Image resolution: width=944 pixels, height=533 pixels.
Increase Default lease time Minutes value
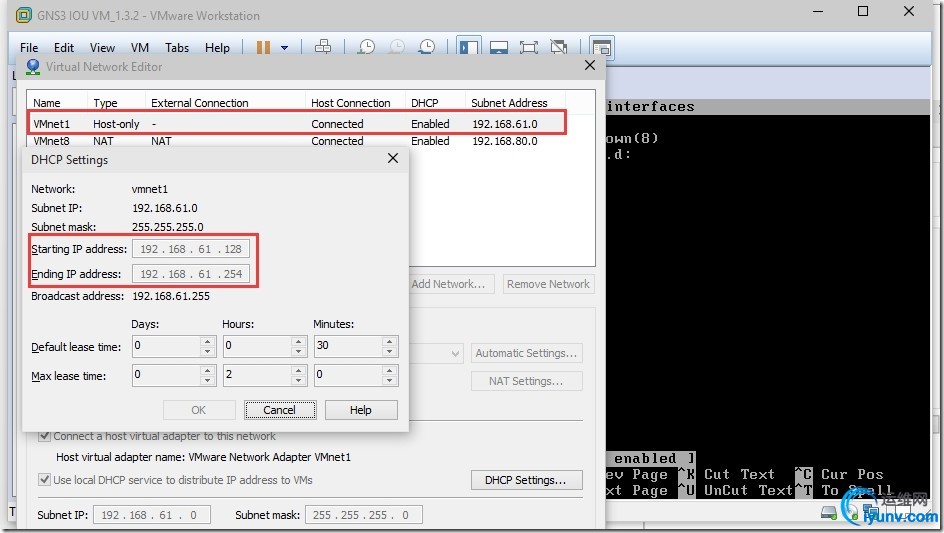point(390,341)
